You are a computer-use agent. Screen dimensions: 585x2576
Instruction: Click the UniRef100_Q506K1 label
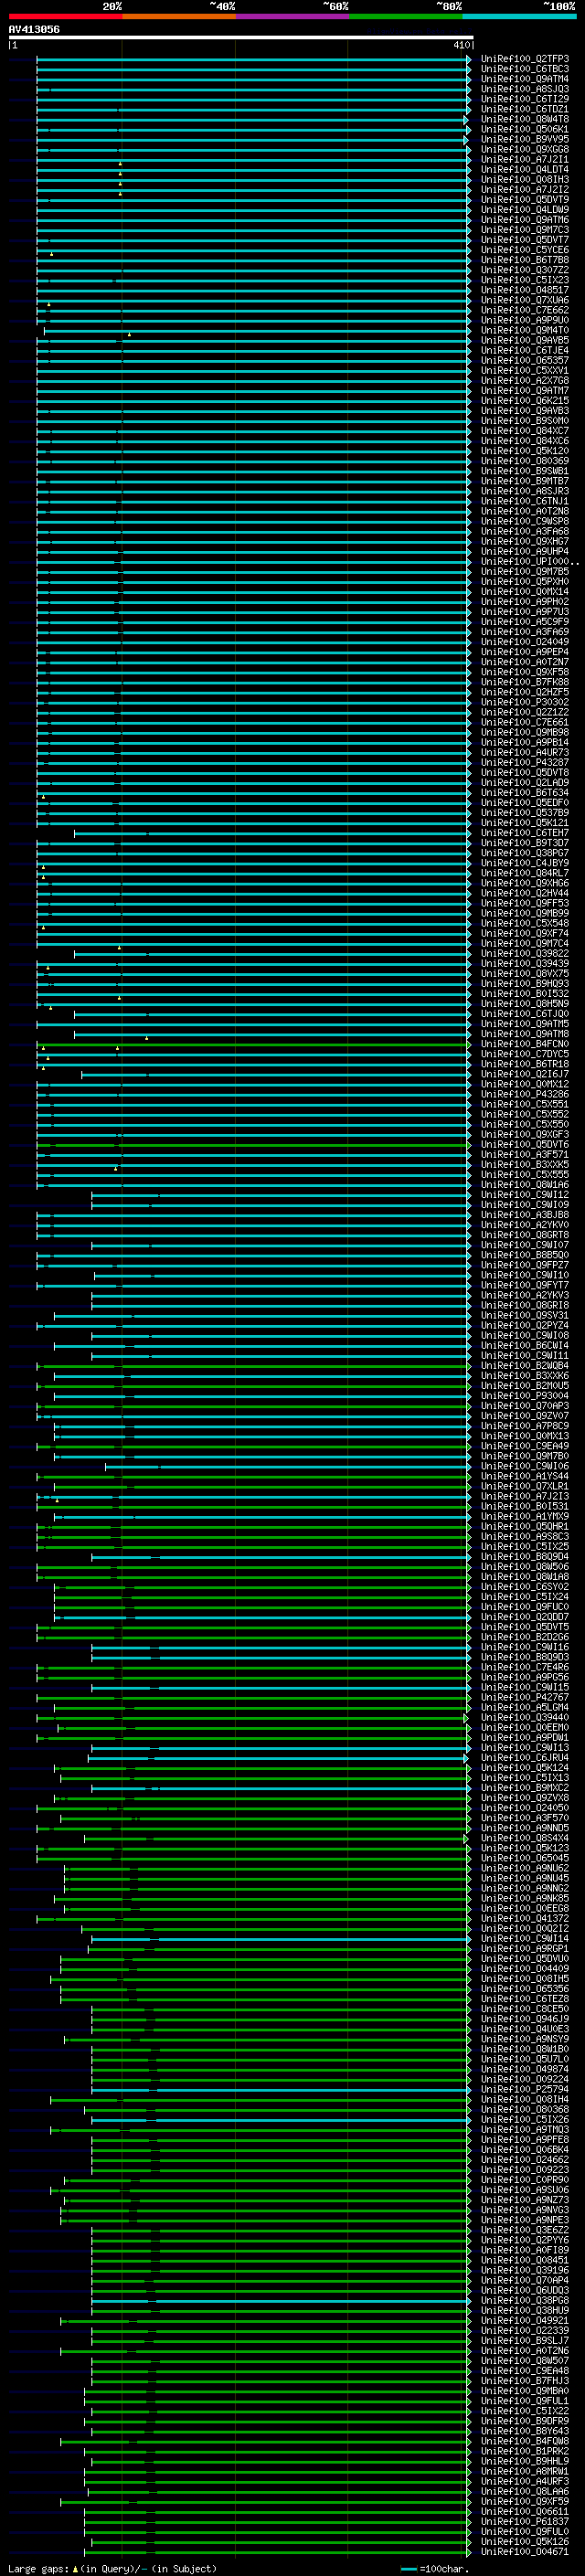click(525, 129)
